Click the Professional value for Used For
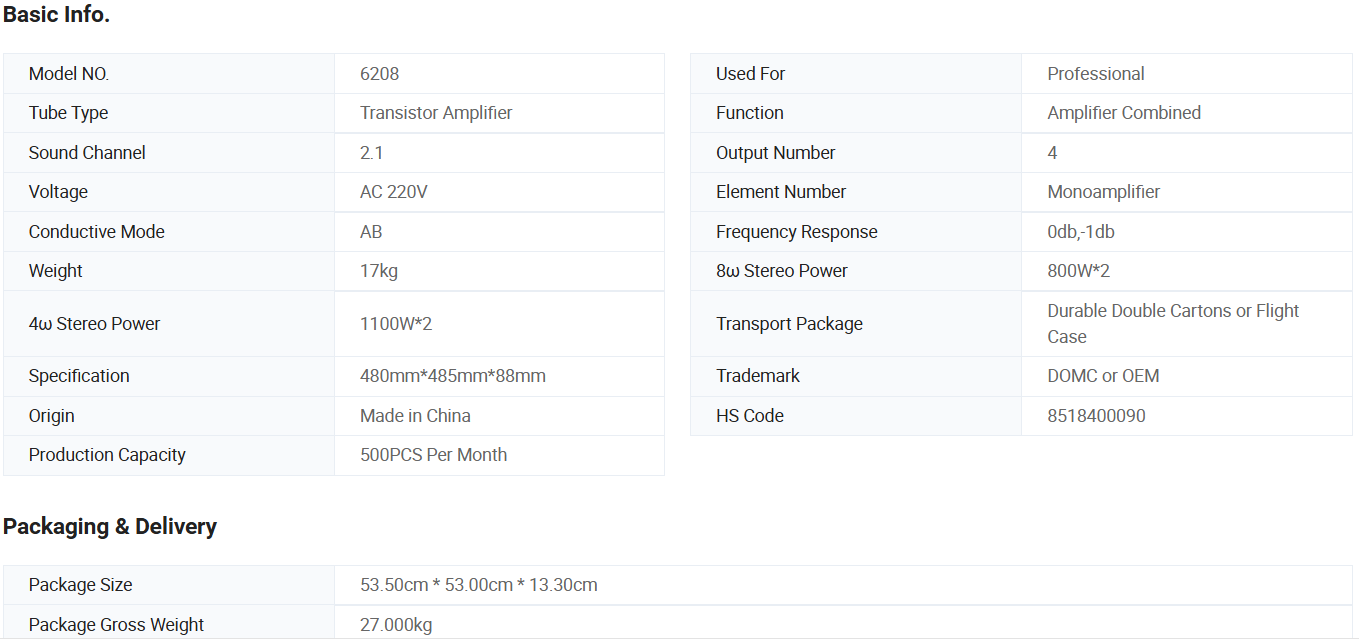The image size is (1359, 639). click(x=1096, y=74)
